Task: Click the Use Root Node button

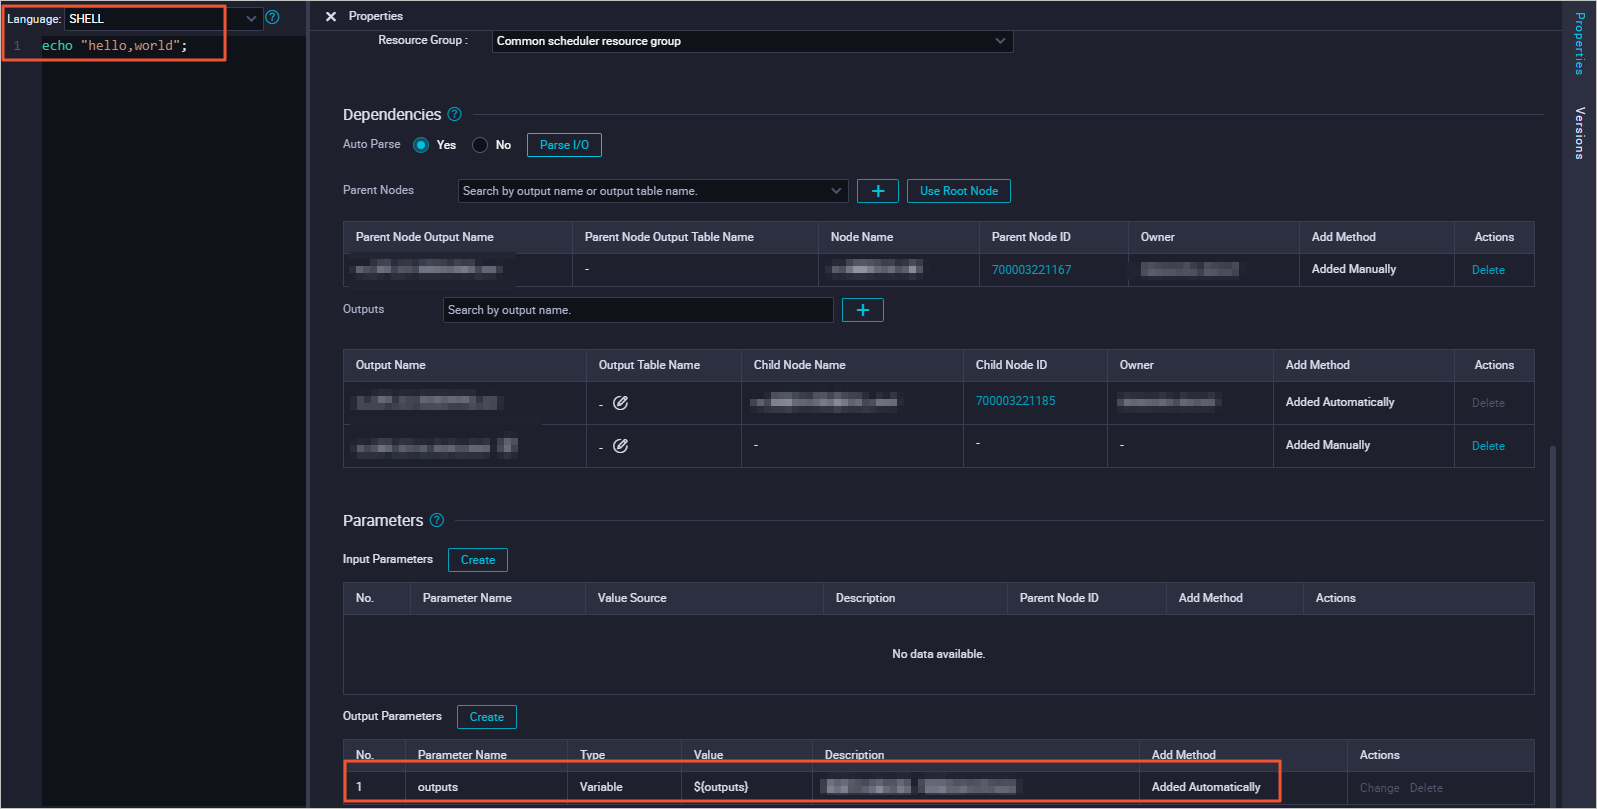Action: click(x=959, y=191)
